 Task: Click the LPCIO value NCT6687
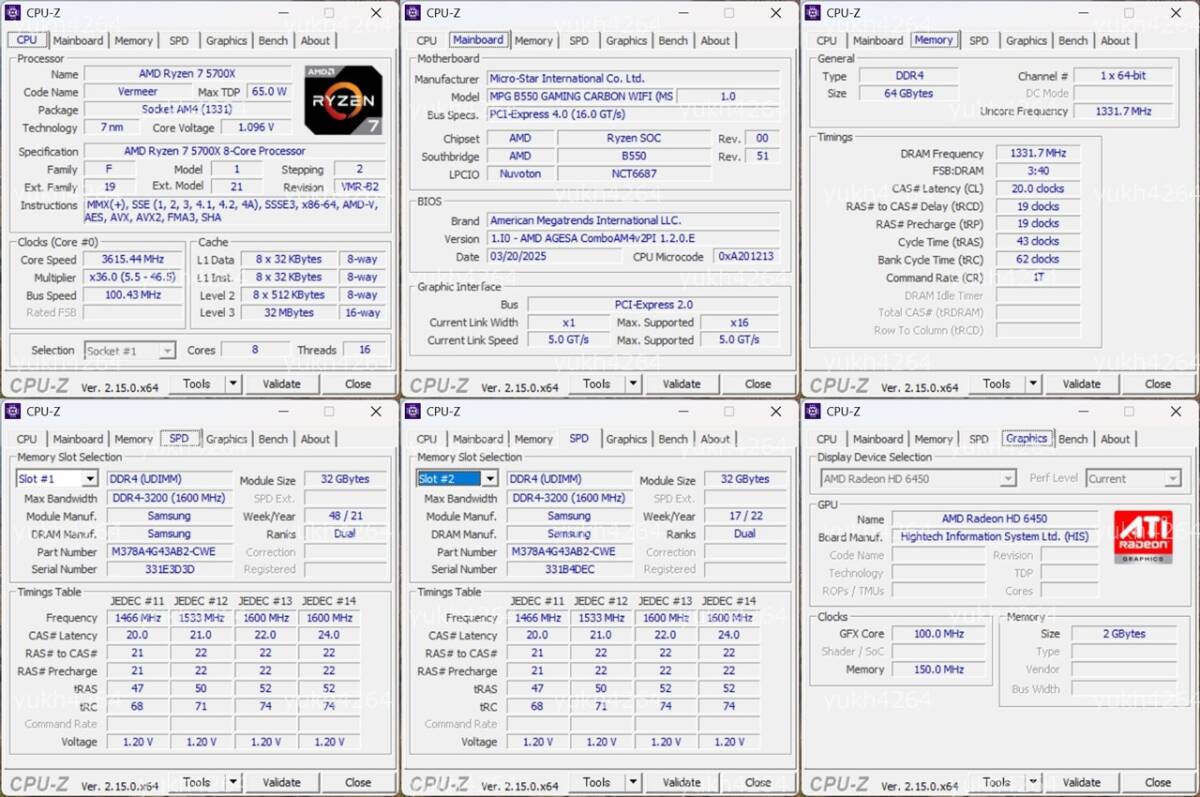(x=634, y=174)
